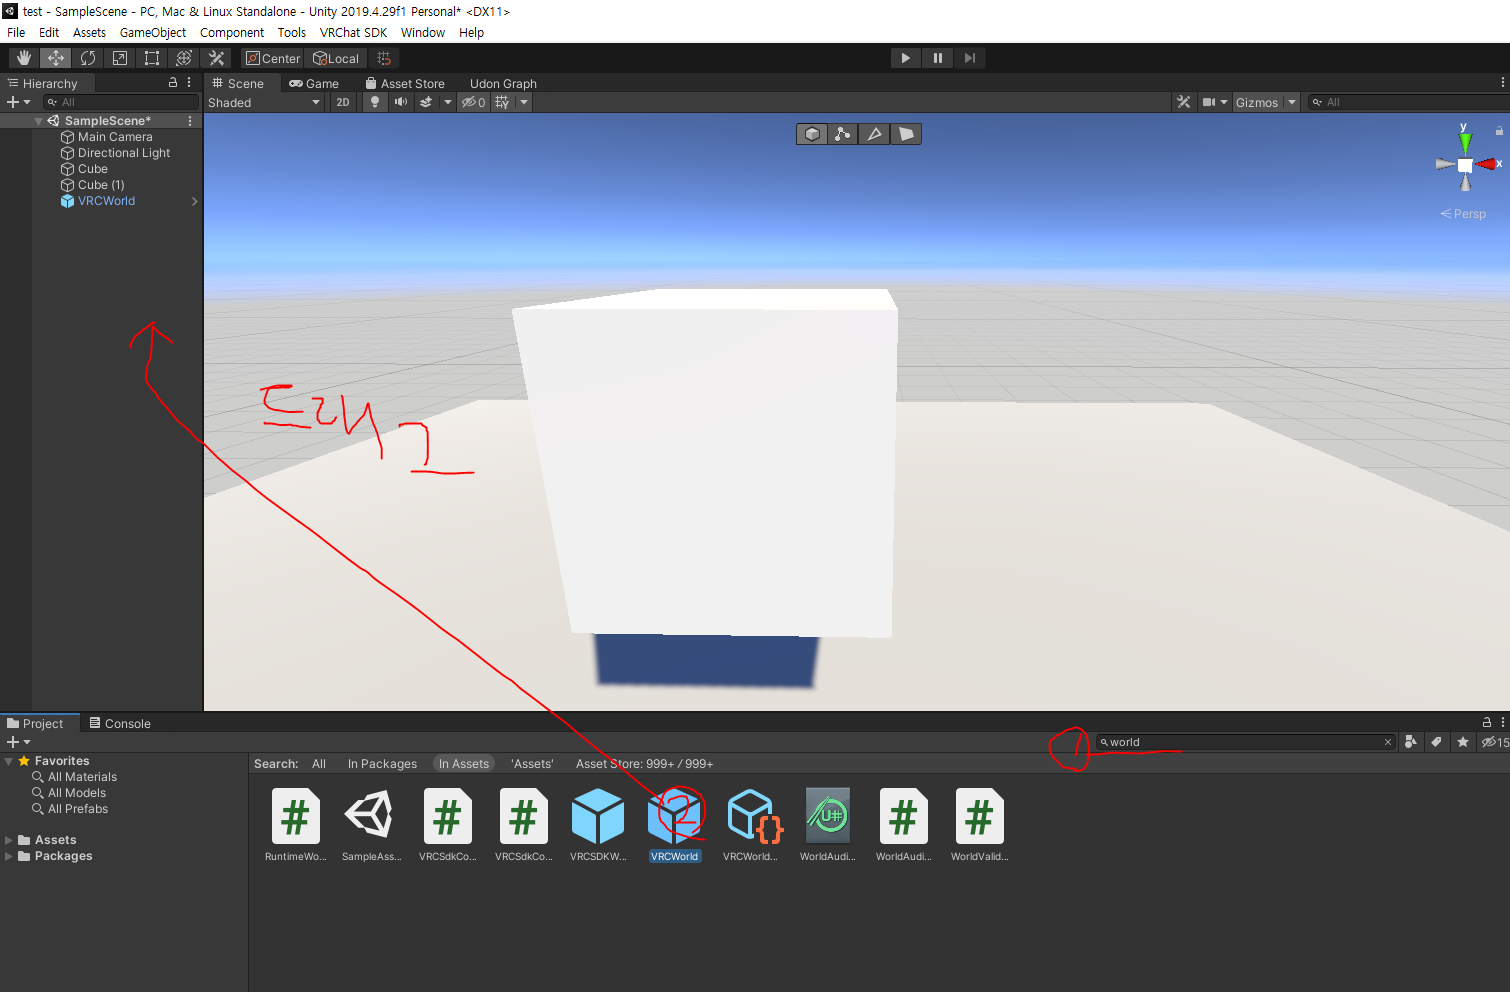Switch to the Console tab
Viewport: 1510px width, 992px height.
pos(120,723)
